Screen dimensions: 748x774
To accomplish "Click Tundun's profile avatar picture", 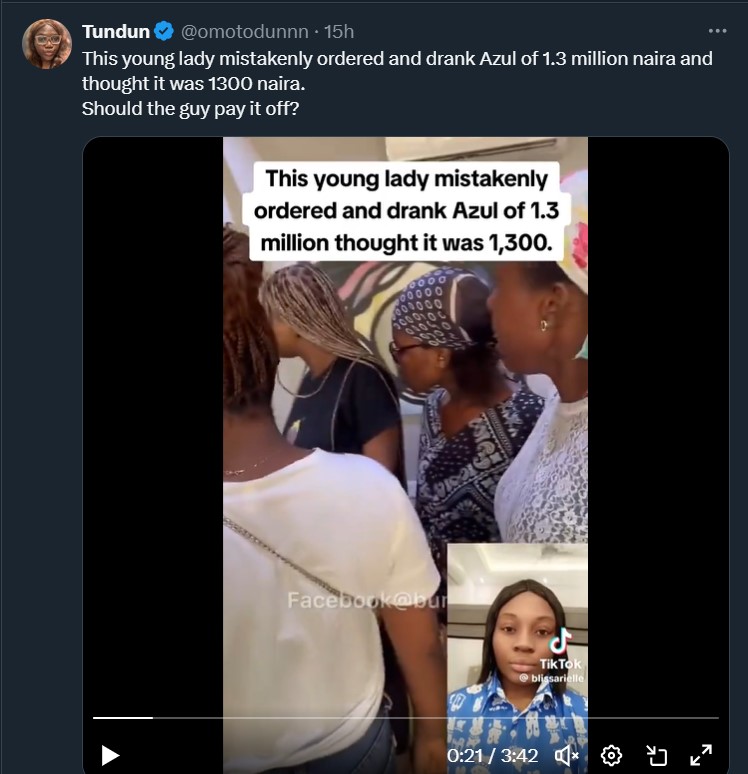I will [x=47, y=44].
